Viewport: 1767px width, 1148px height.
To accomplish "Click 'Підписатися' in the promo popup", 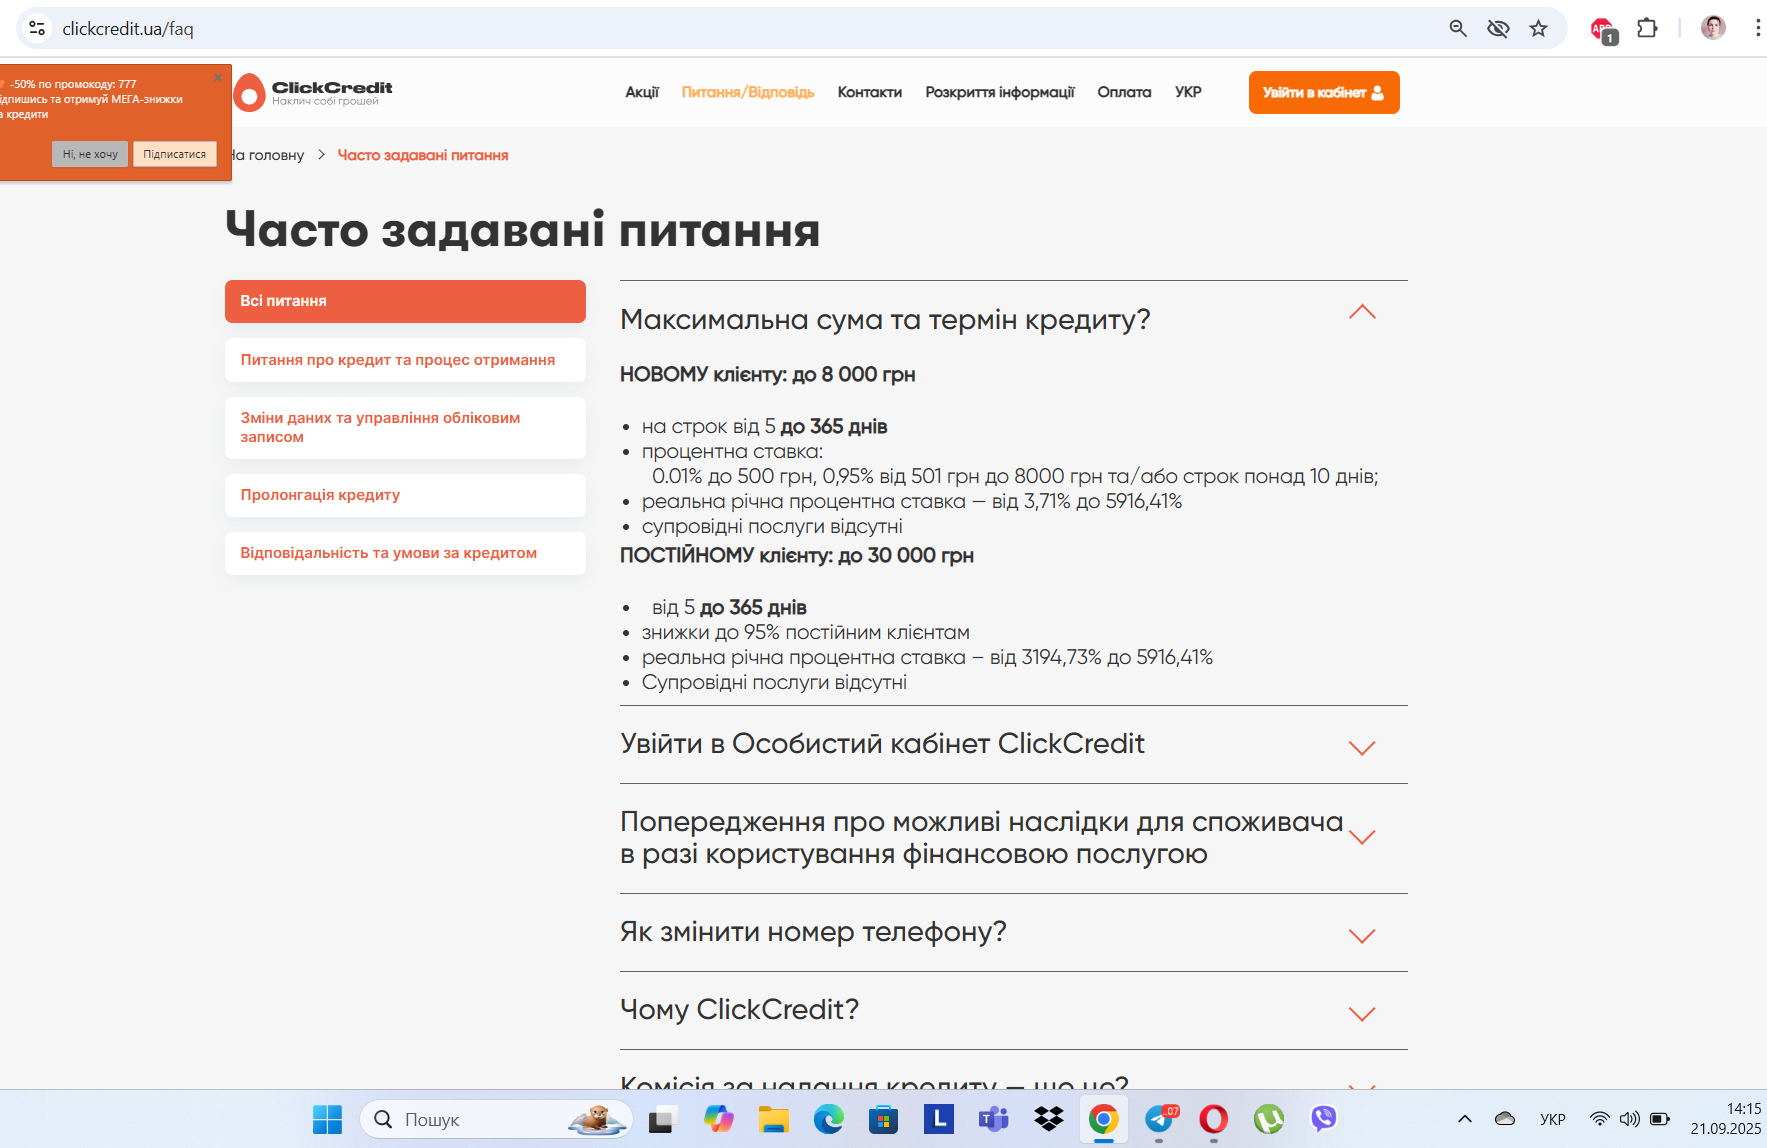I will coord(174,154).
